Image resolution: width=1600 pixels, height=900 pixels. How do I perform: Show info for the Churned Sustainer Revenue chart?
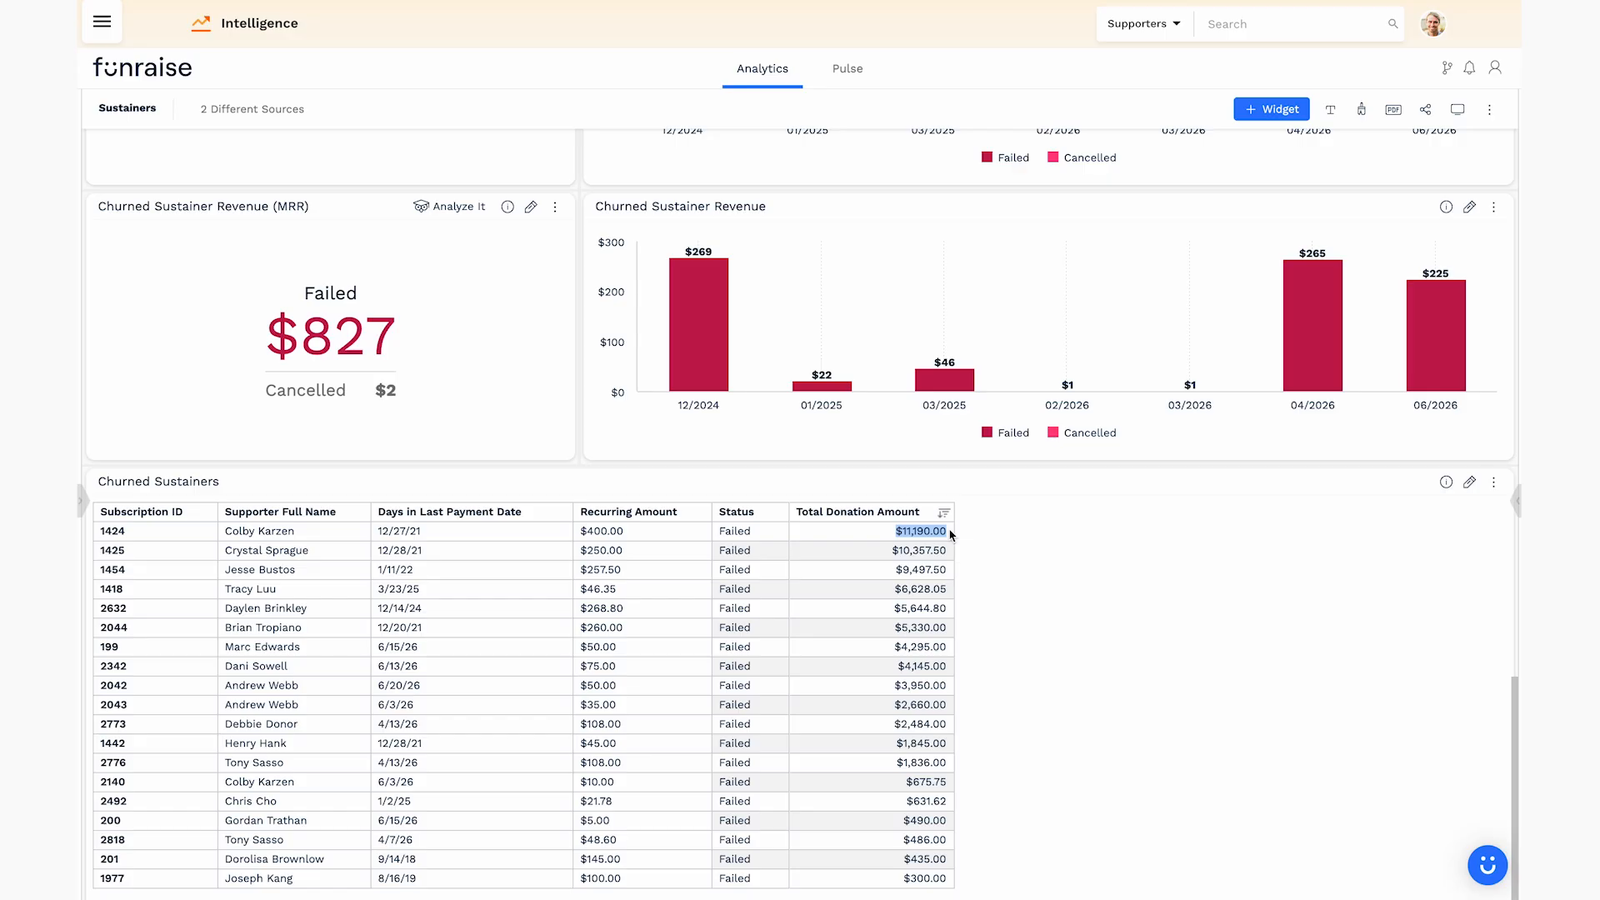click(1446, 207)
